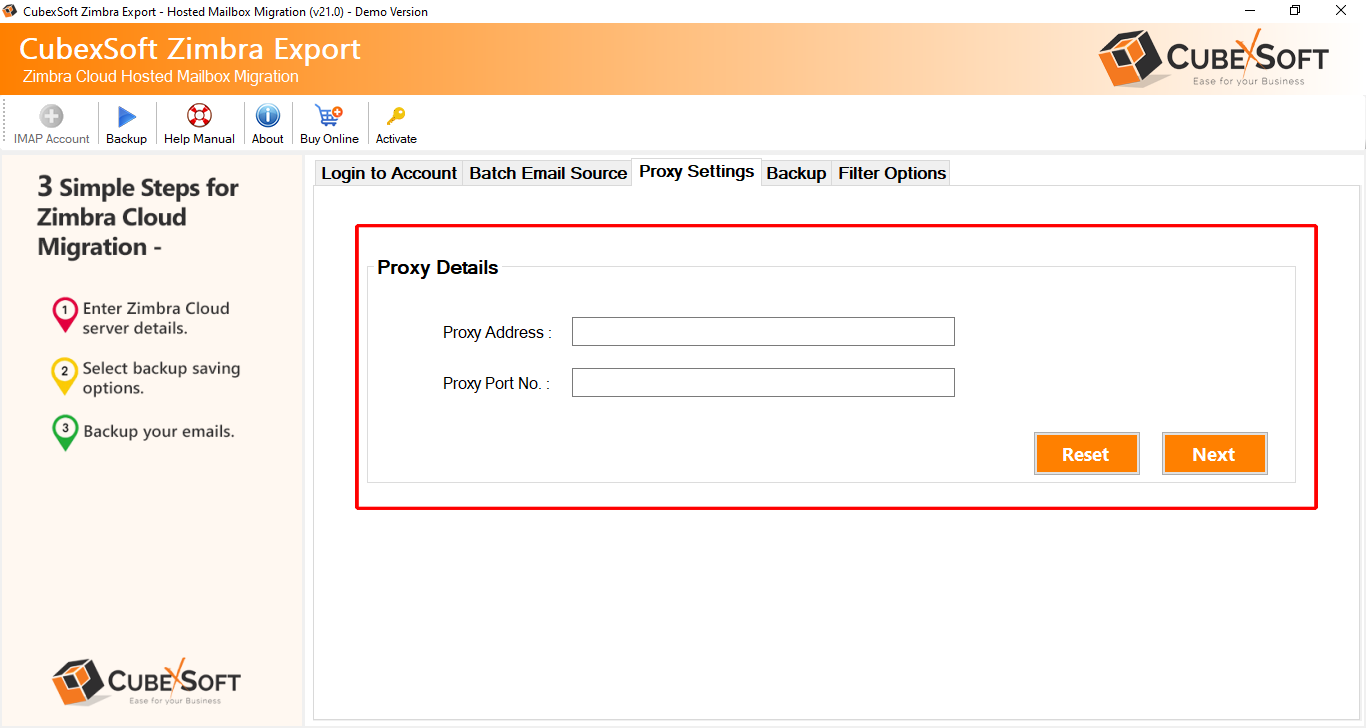Click the IMAP Account toolbar icon

(x=52, y=116)
